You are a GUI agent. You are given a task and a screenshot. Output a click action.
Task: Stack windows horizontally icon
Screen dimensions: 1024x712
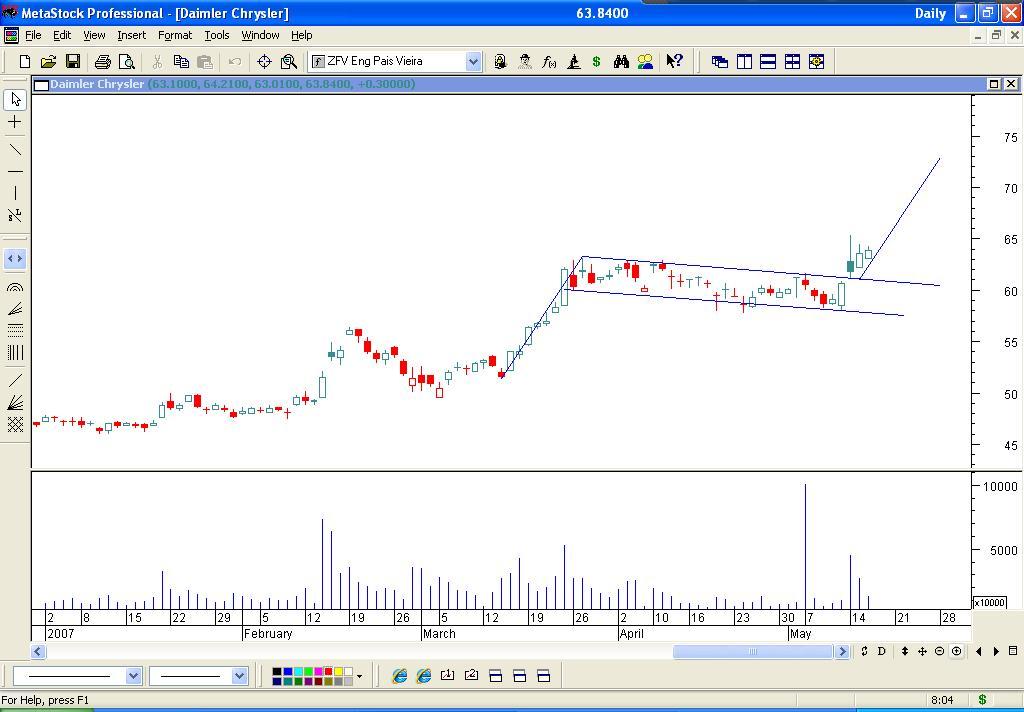(x=768, y=61)
